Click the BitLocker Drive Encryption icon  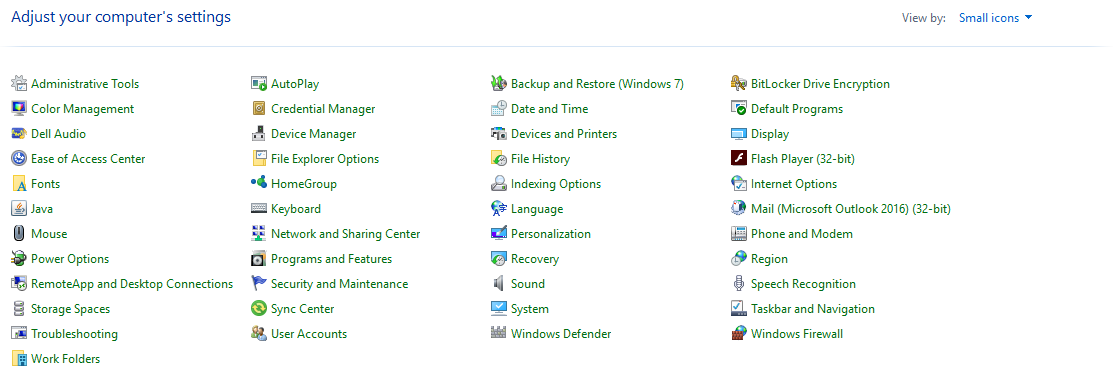tap(739, 84)
